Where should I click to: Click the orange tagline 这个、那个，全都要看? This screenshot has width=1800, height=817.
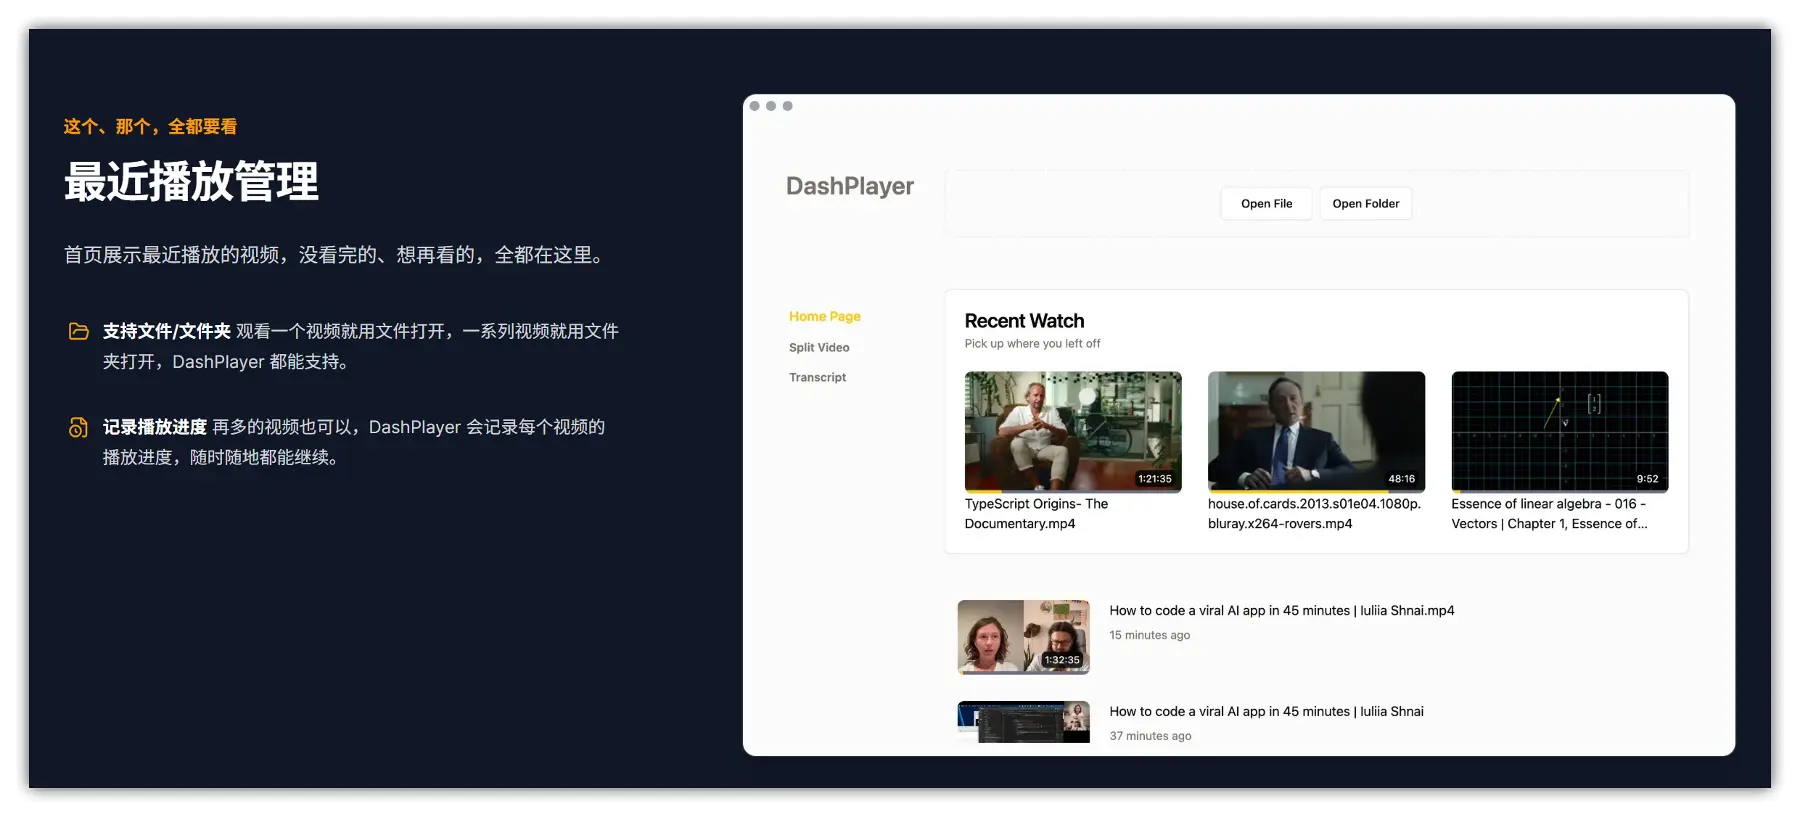150,127
